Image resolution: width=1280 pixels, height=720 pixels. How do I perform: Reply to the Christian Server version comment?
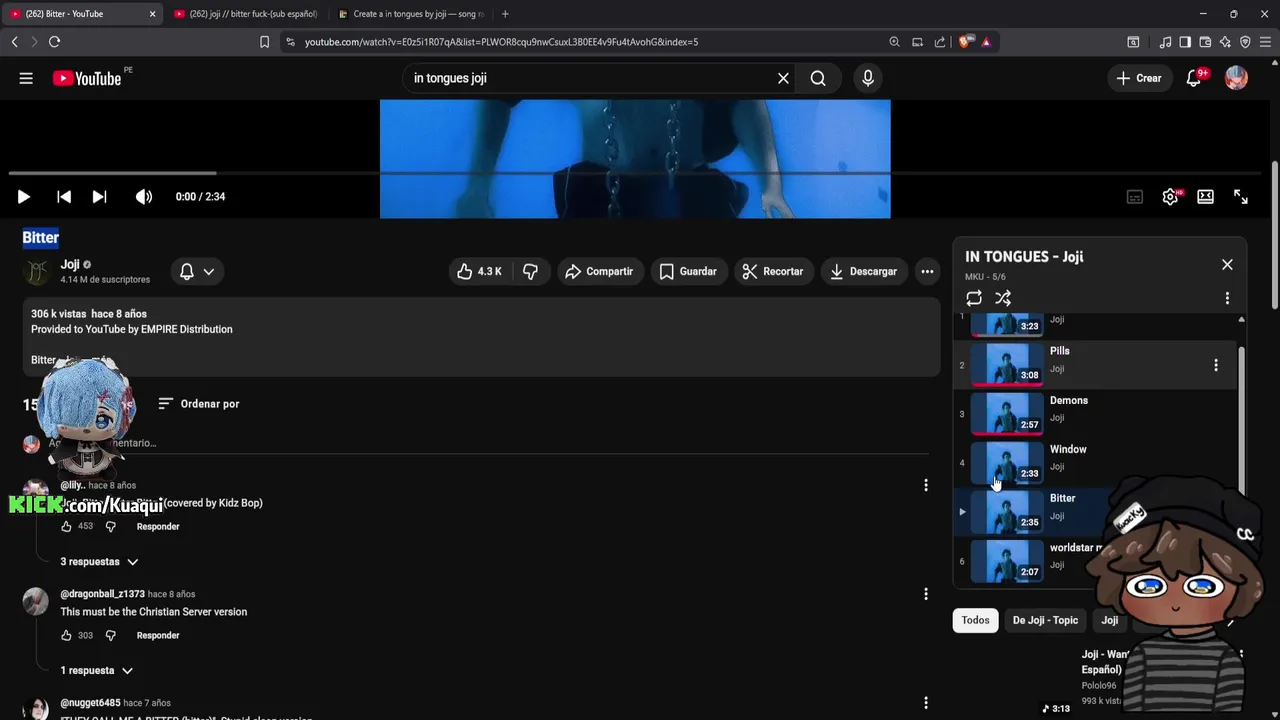[158, 636]
